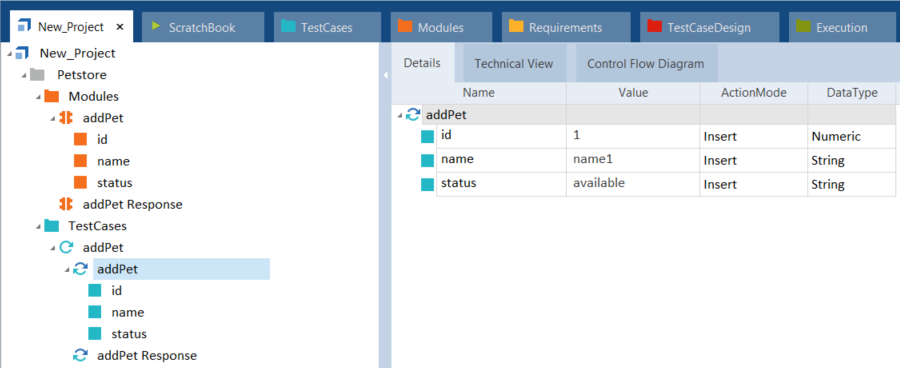Click the addPet Response test step icon
This screenshot has width=900, height=368.
(x=80, y=355)
